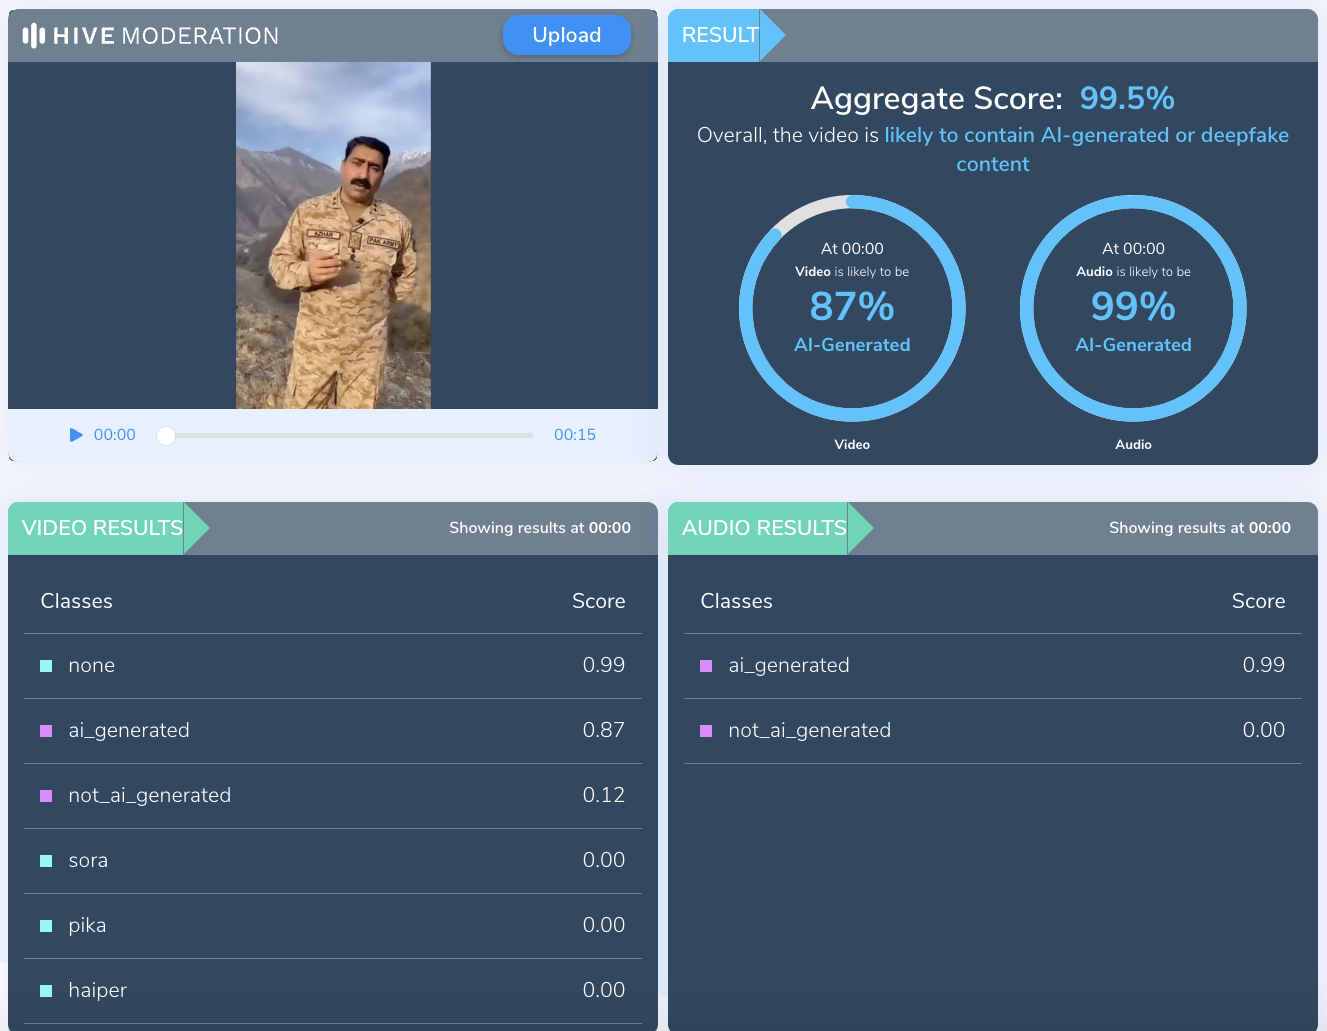The width and height of the screenshot is (1327, 1031).
Task: Click the Hive Moderation logo icon
Action: tap(34, 36)
